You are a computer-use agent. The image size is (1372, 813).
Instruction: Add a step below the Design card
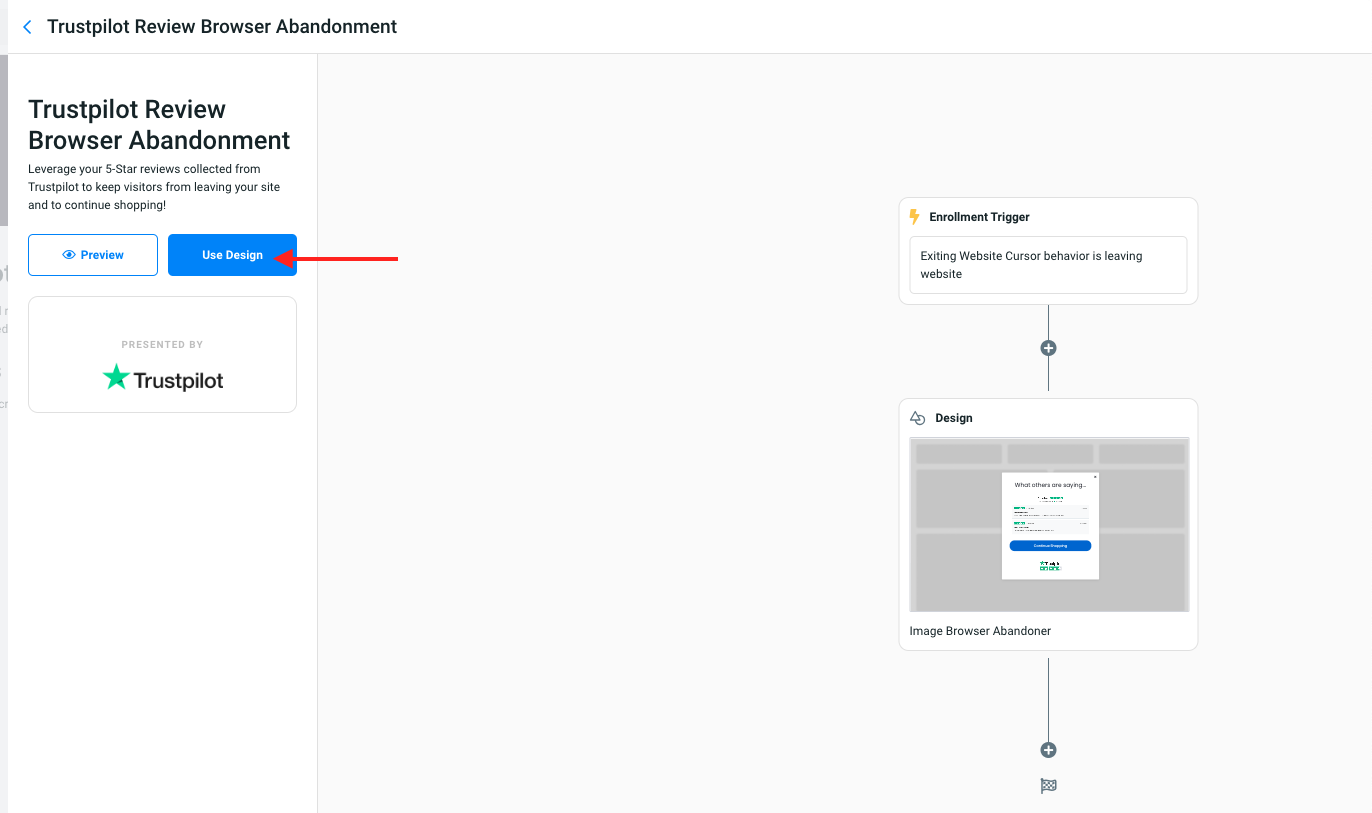click(1048, 750)
